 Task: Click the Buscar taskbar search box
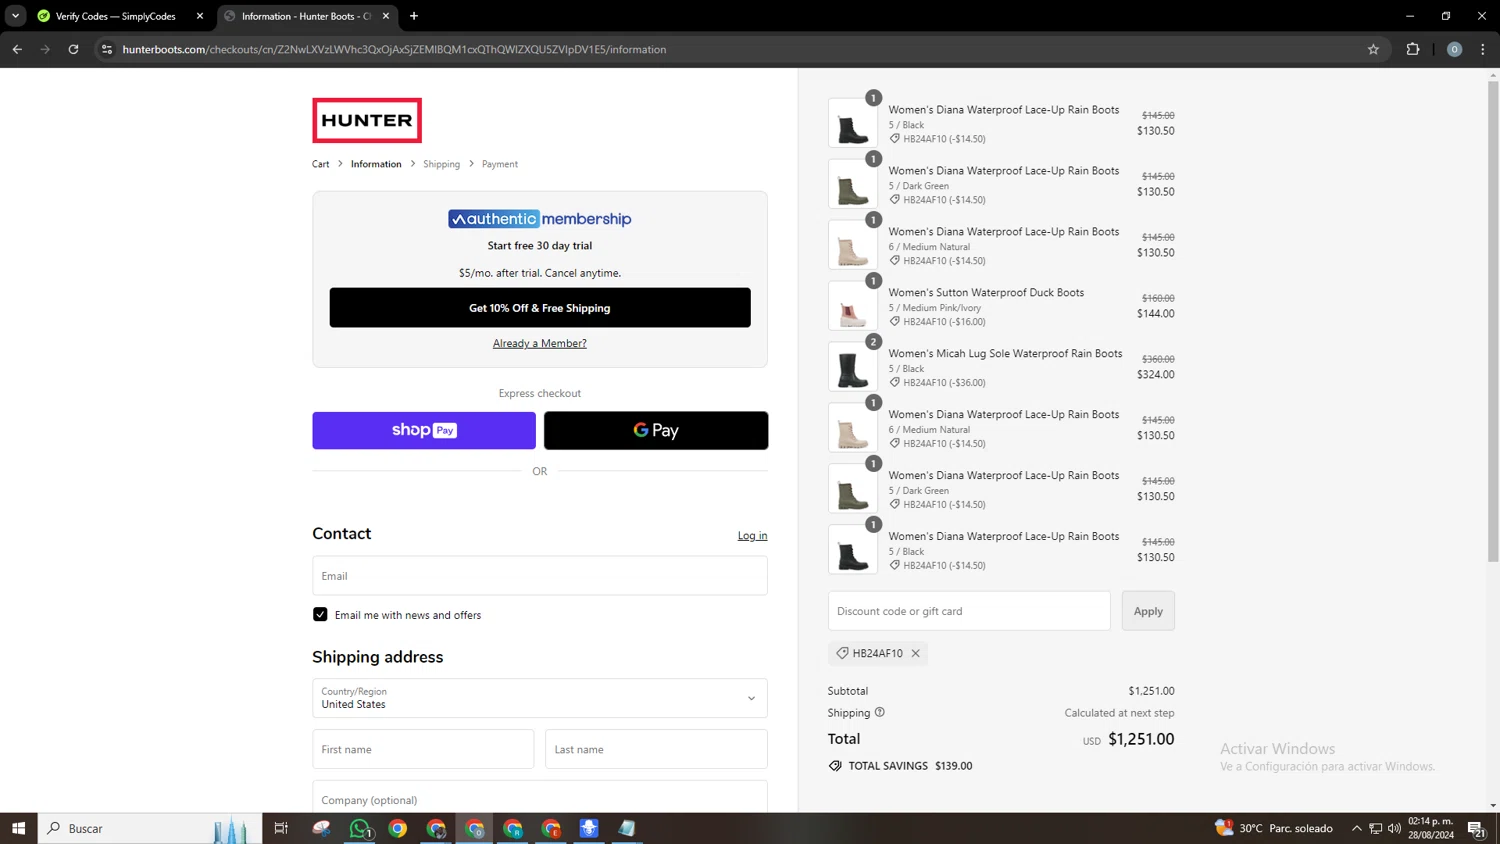coord(150,828)
